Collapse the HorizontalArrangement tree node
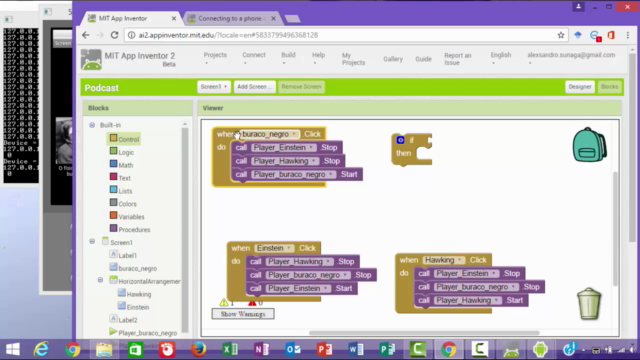 tap(100, 280)
